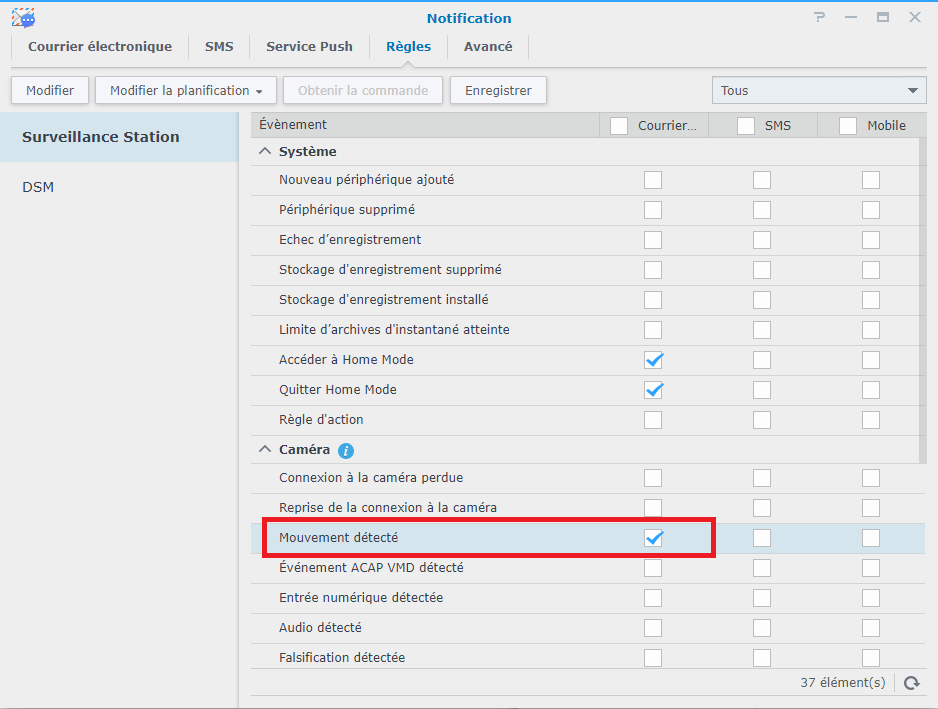Screen dimensions: 938x709
Task: Close the Notification window
Action: coord(914,18)
